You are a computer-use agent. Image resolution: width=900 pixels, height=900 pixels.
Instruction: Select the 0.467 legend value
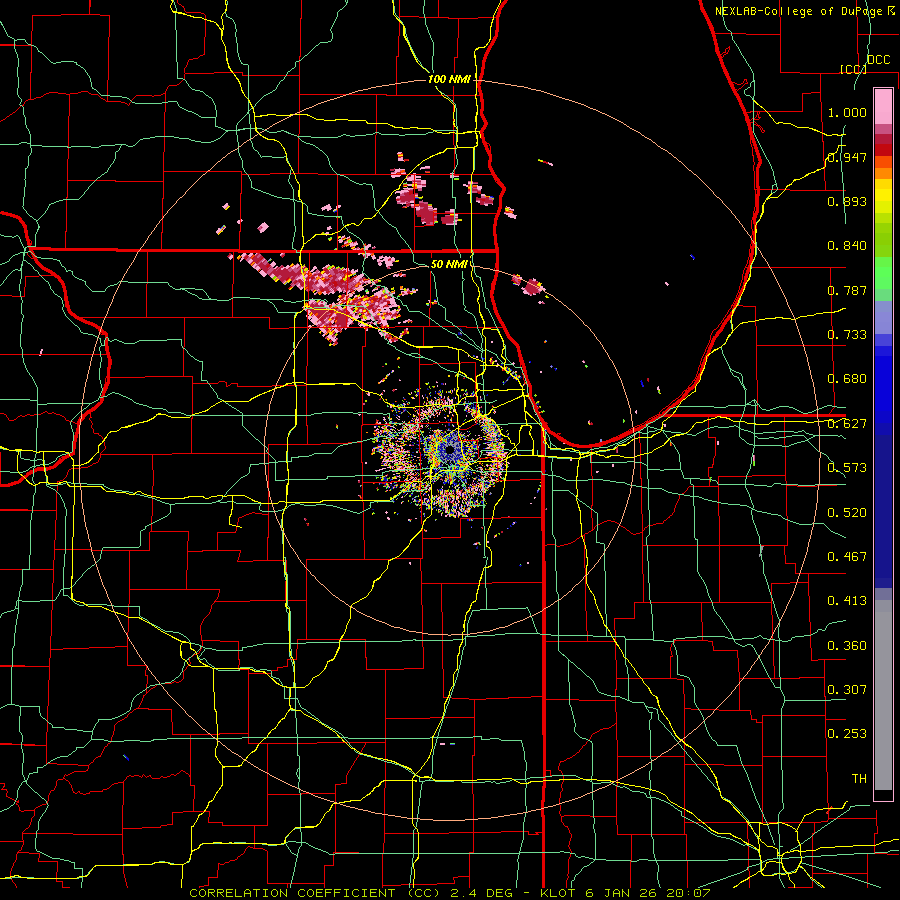[847, 556]
